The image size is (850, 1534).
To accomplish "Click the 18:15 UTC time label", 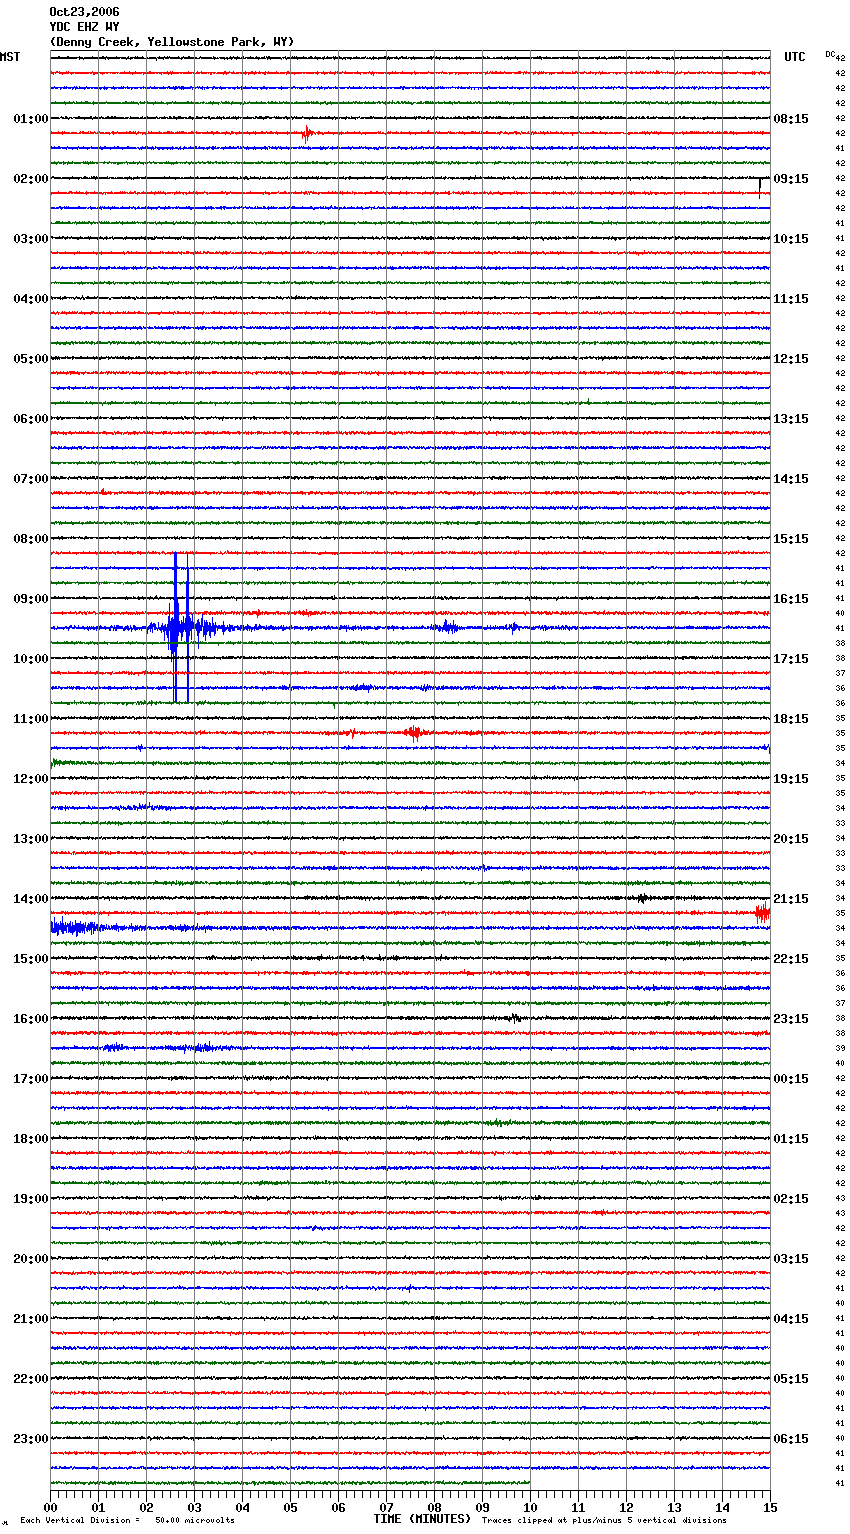I will click(x=791, y=719).
